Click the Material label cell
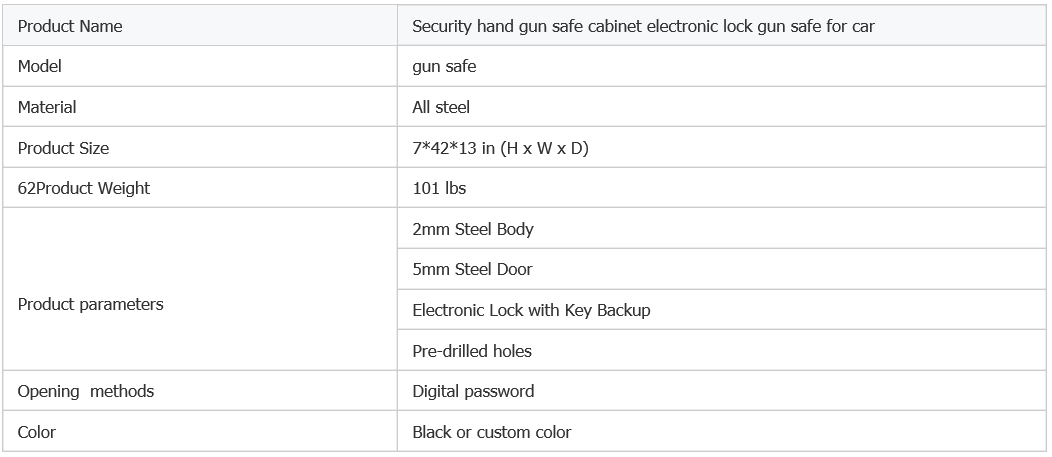This screenshot has width=1052, height=457. point(200,107)
